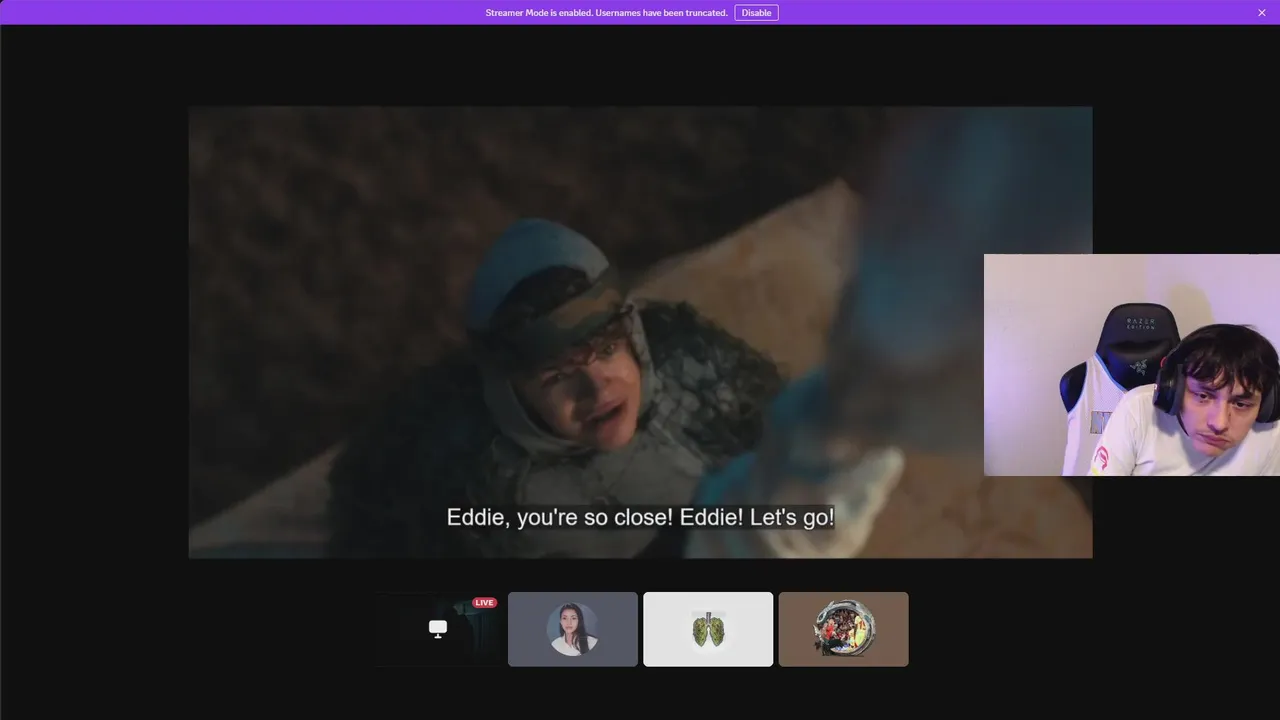
Task: Select the LIVE screen share tile
Action: pos(438,629)
